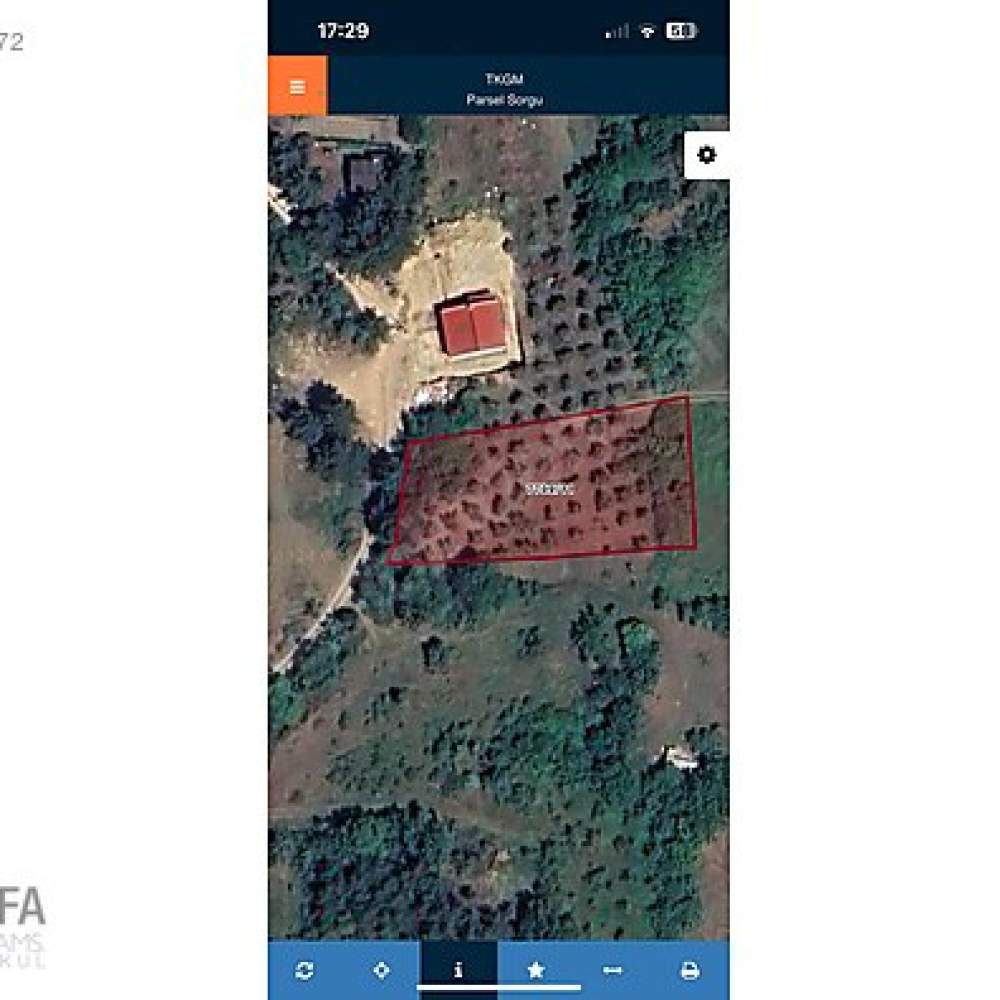Tap the refresh arrows icon in bottom bar
The image size is (1000, 1000).
pos(305,970)
